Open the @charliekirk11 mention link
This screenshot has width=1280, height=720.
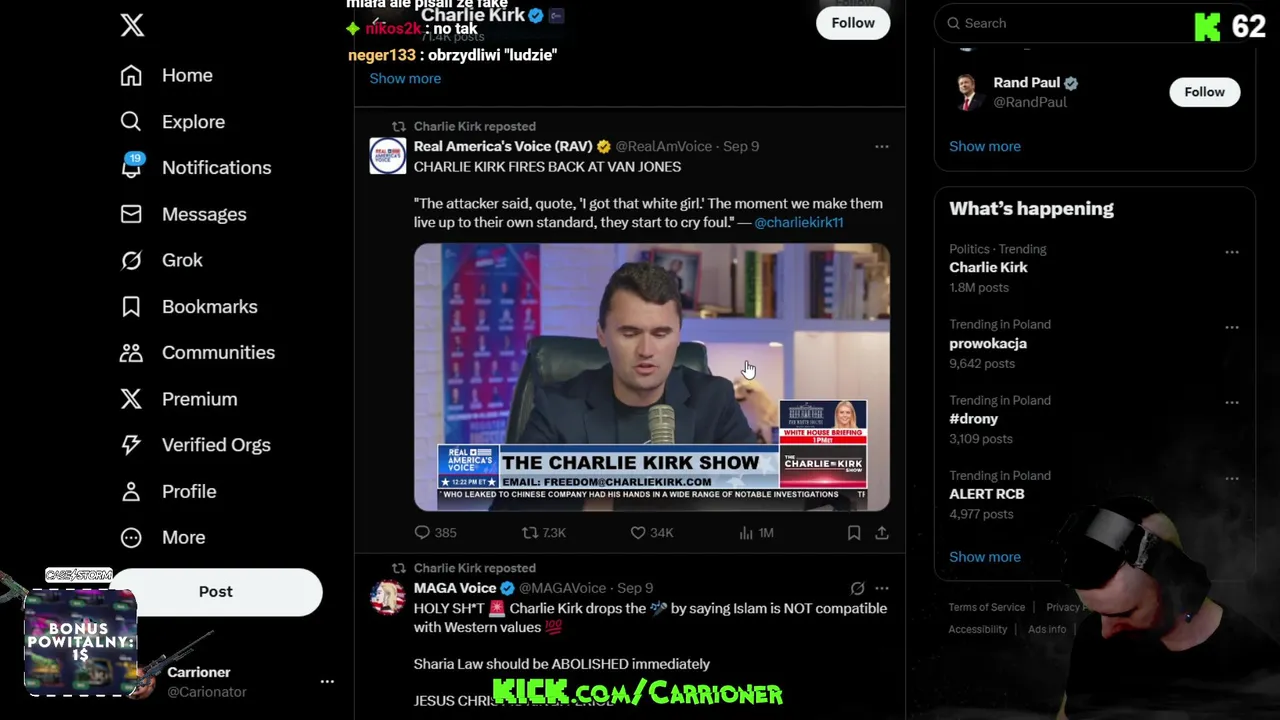point(798,222)
